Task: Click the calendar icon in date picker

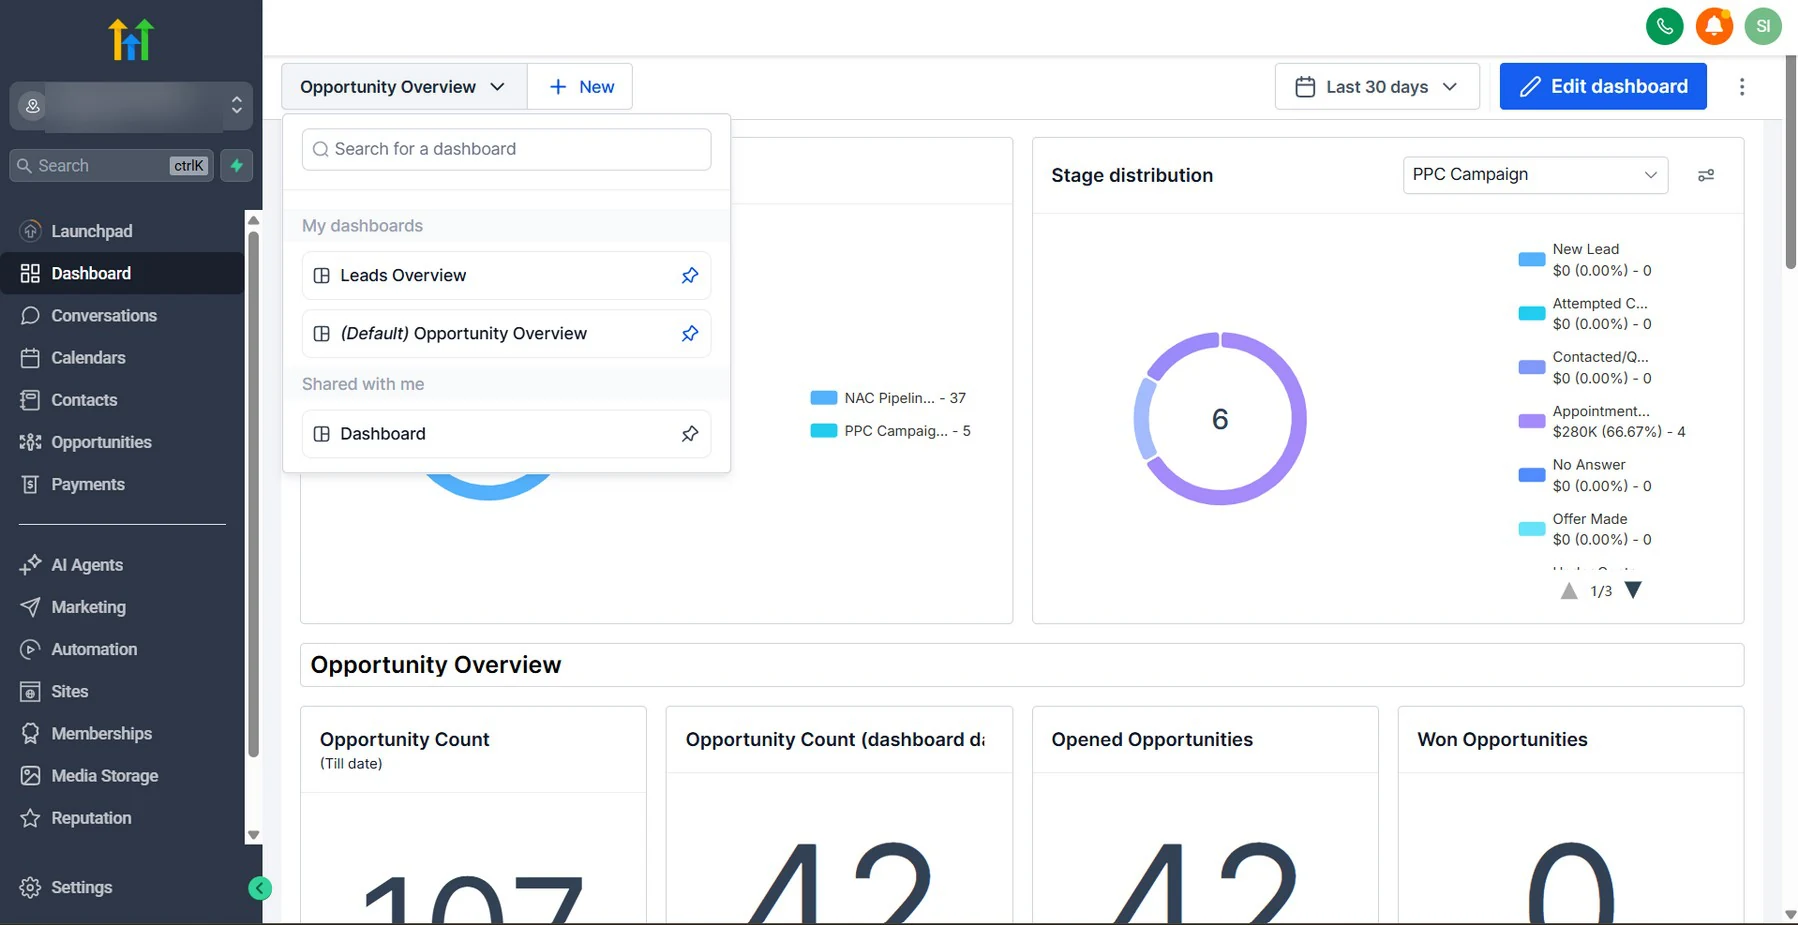Action: coord(1305,87)
